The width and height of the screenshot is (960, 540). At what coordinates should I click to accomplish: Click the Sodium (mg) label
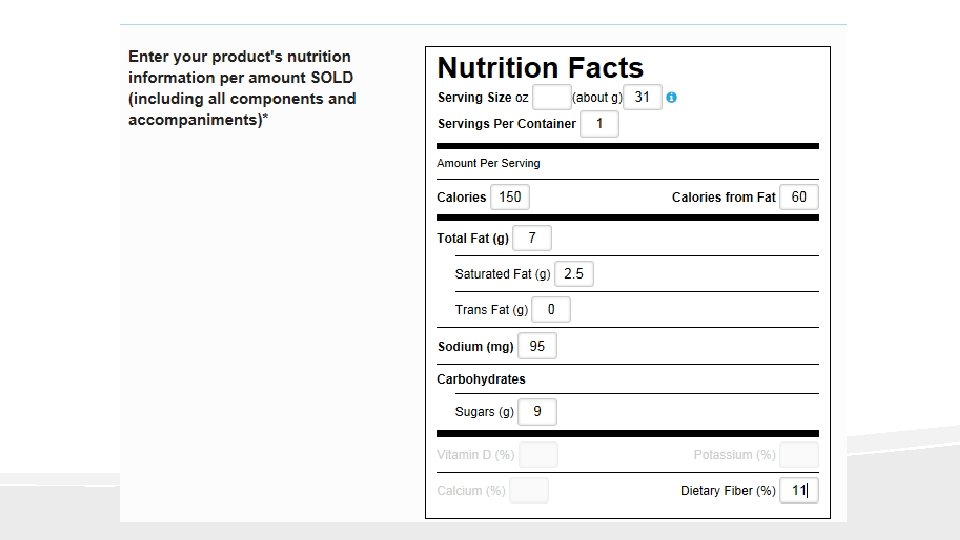(475, 347)
